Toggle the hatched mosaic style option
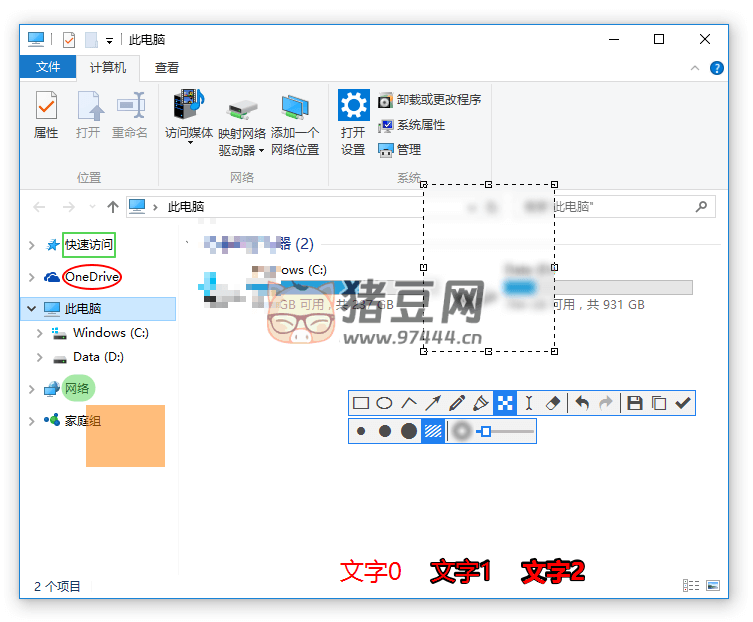Screen dimensions: 753x622 tap(433, 431)
